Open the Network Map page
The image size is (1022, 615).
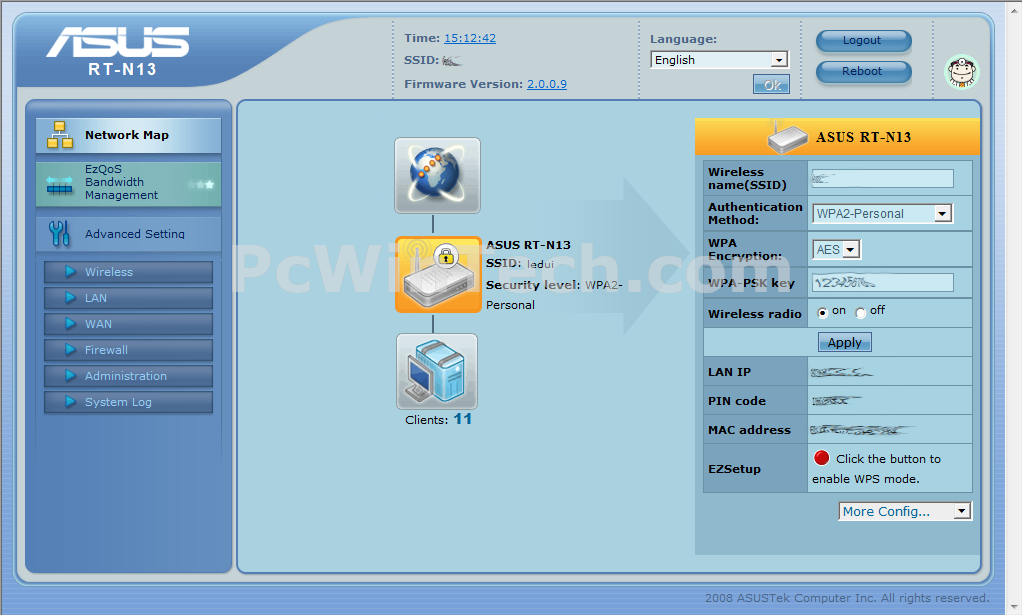[128, 136]
